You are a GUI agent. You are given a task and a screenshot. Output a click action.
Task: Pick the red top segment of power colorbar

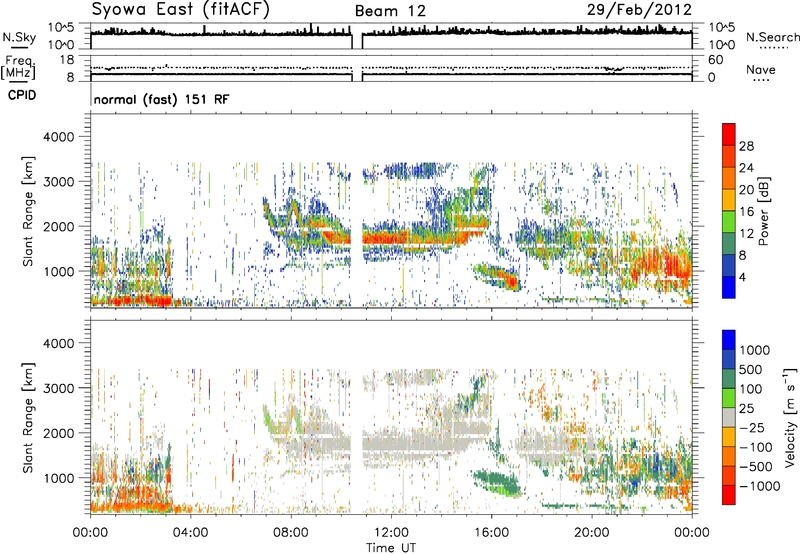(729, 134)
